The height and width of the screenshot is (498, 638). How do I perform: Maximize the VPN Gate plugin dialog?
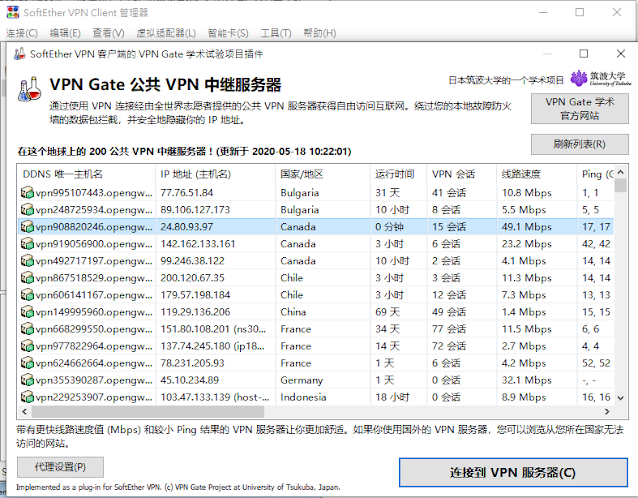[583, 53]
